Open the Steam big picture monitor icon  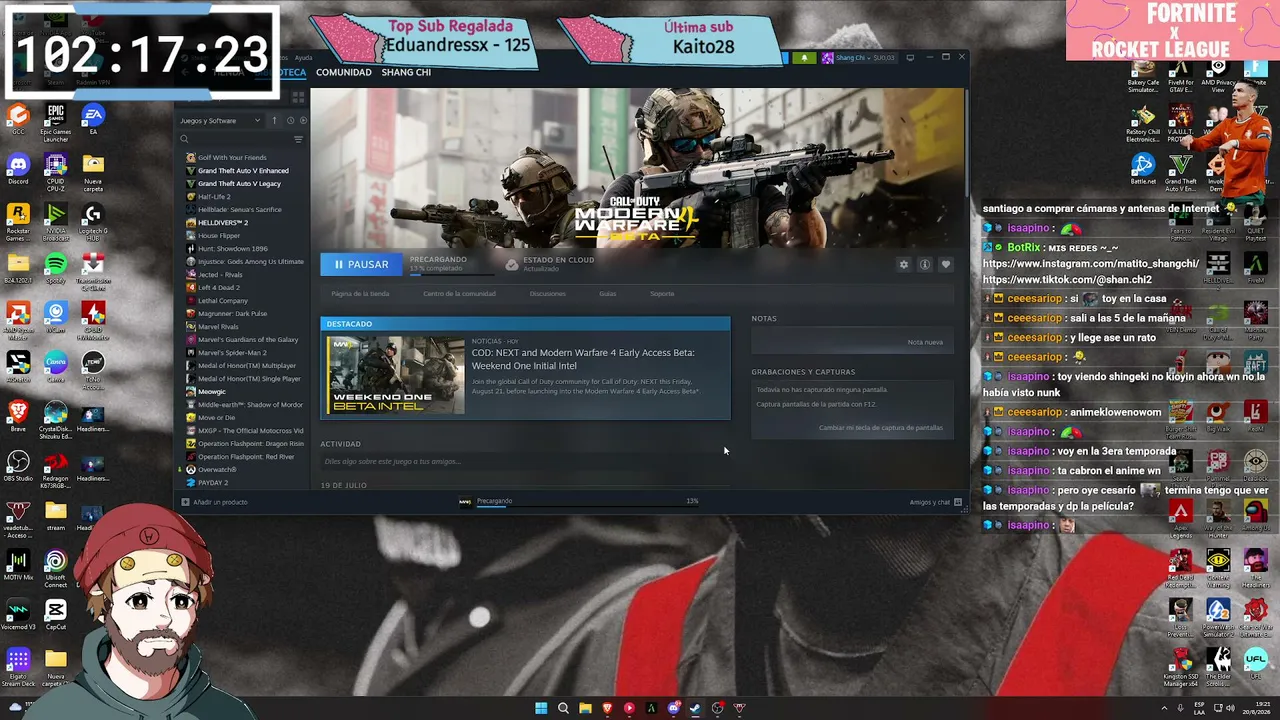click(910, 58)
